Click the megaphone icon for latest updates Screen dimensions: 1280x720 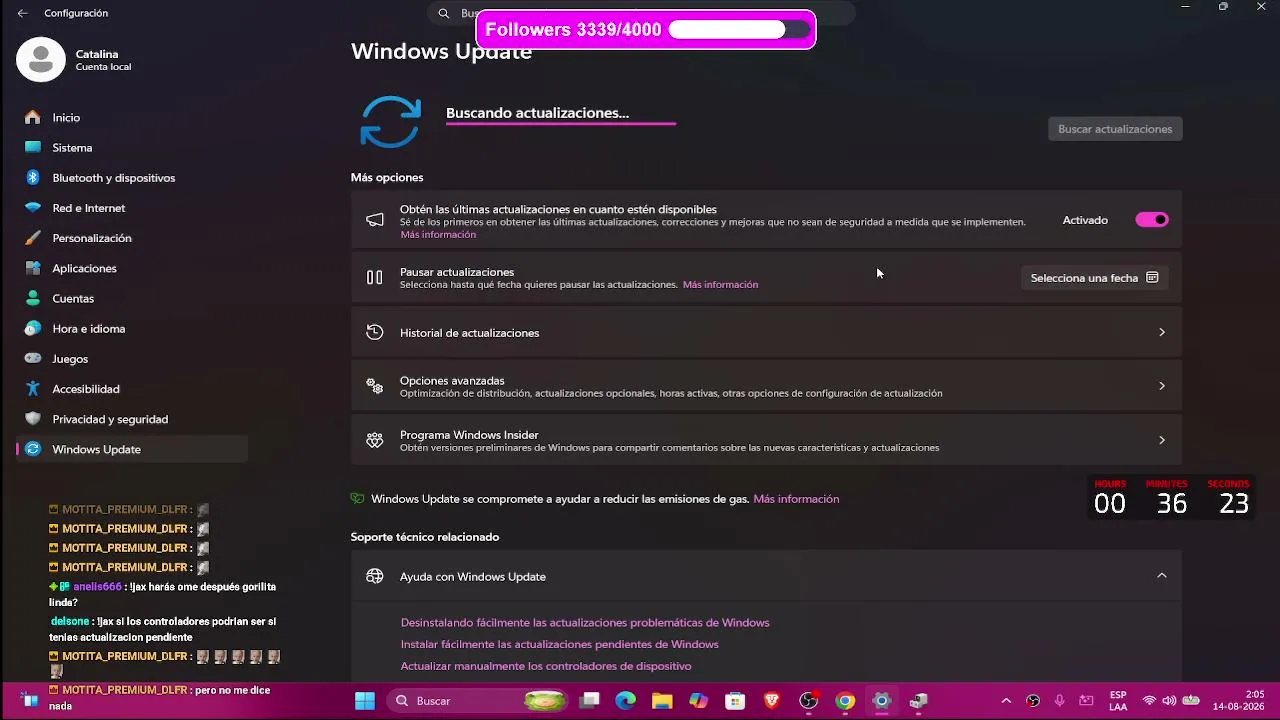[374, 220]
